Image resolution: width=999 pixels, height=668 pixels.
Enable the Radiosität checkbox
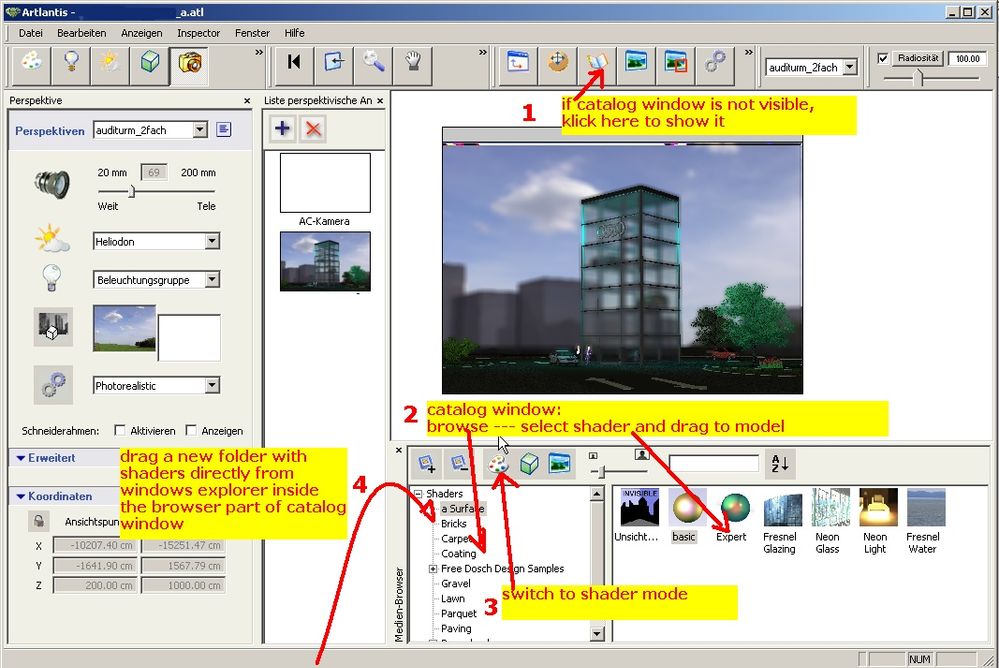pos(884,57)
